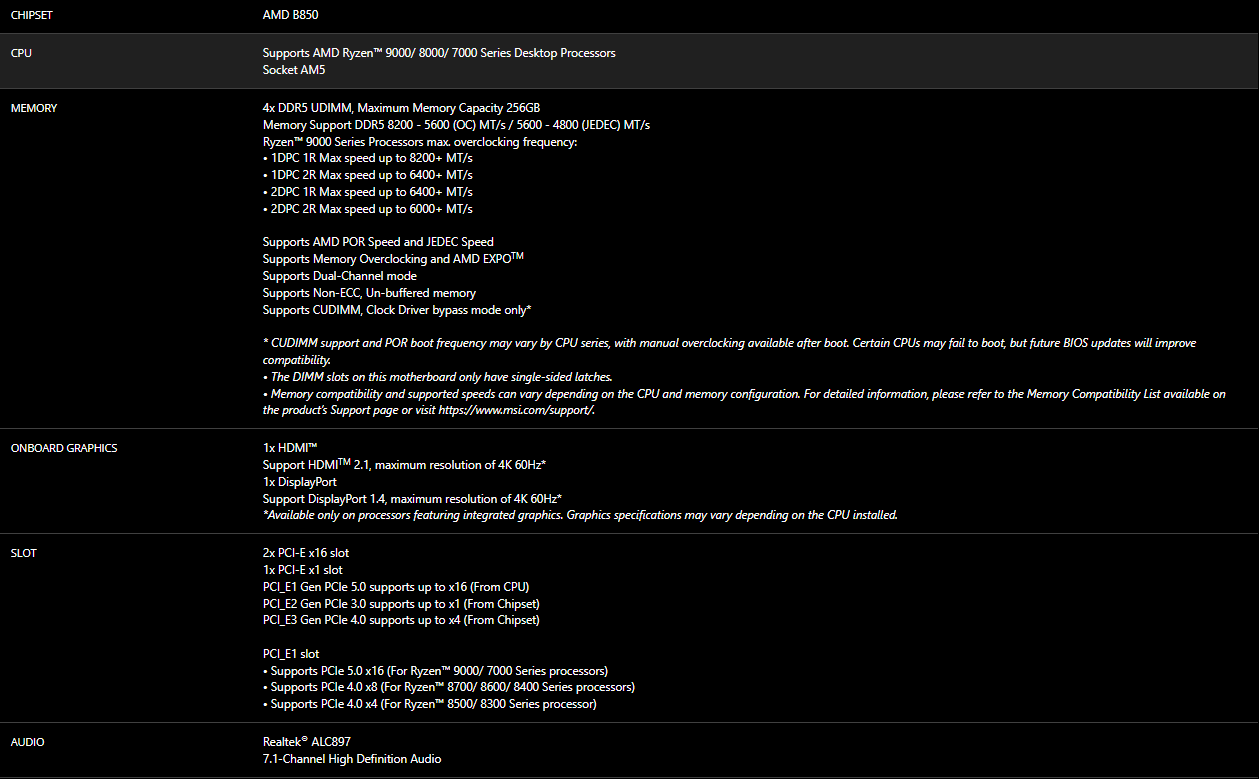This screenshot has width=1259, height=779.
Task: Select 'Supports AMD Ryzen 9000/ 8000/ 7000 Series Desktop Processors'
Action: pos(439,53)
